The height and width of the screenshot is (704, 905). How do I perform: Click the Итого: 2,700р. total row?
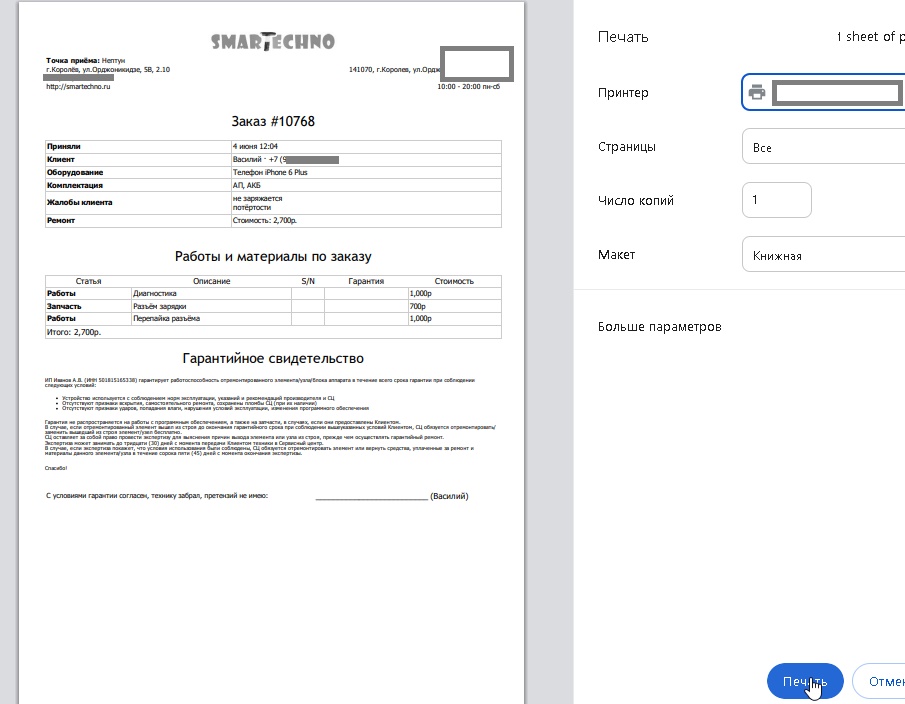(74, 330)
